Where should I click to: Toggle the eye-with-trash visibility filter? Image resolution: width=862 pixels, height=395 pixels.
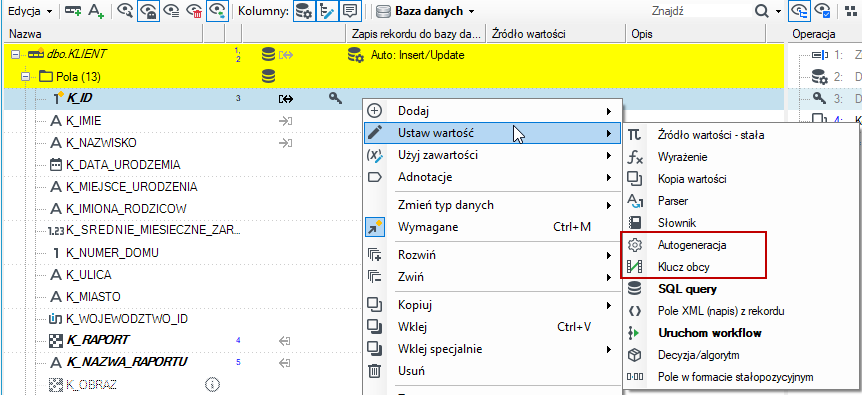coord(195,10)
